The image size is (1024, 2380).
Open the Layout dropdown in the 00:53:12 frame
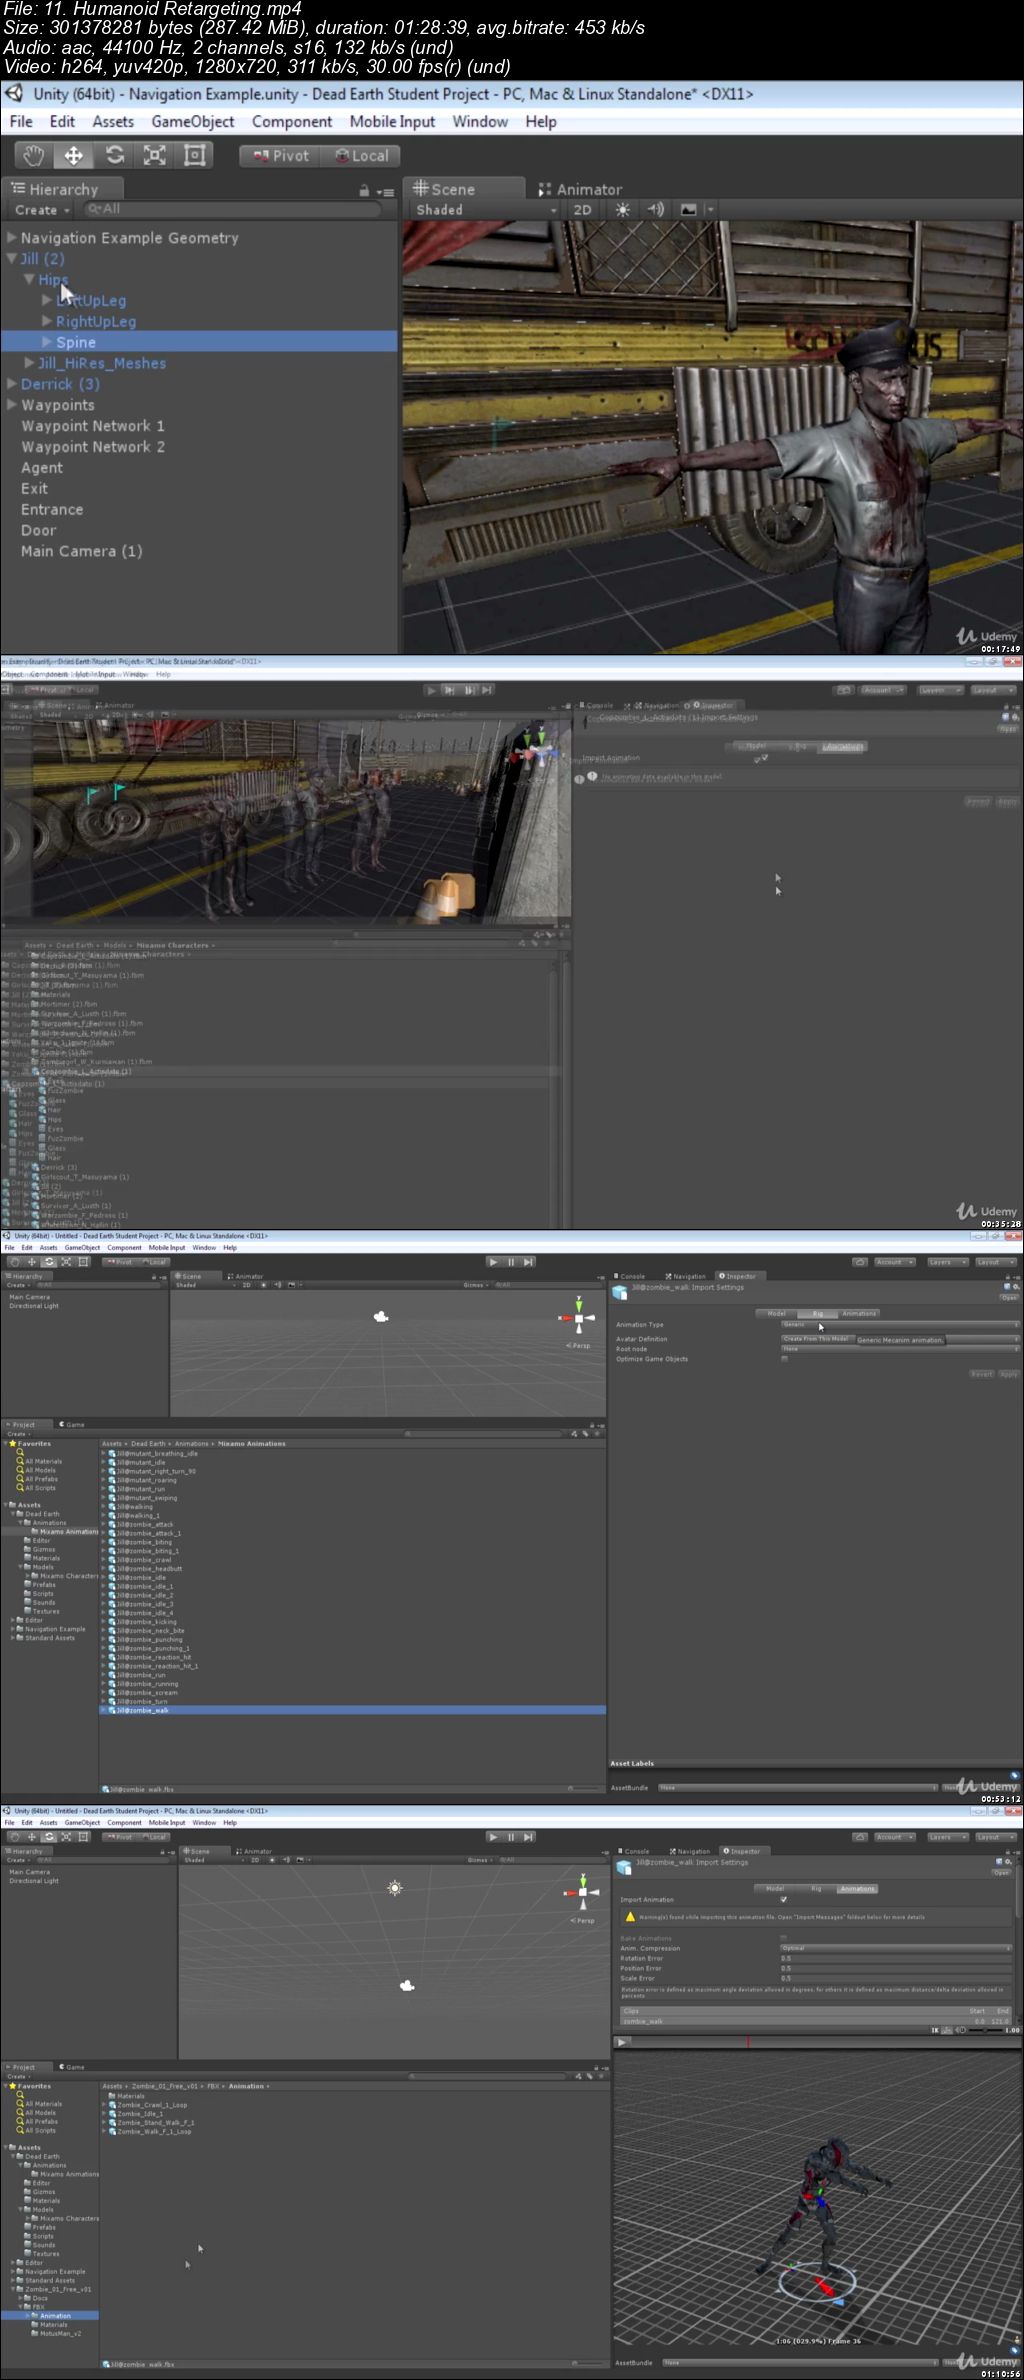click(x=996, y=1262)
